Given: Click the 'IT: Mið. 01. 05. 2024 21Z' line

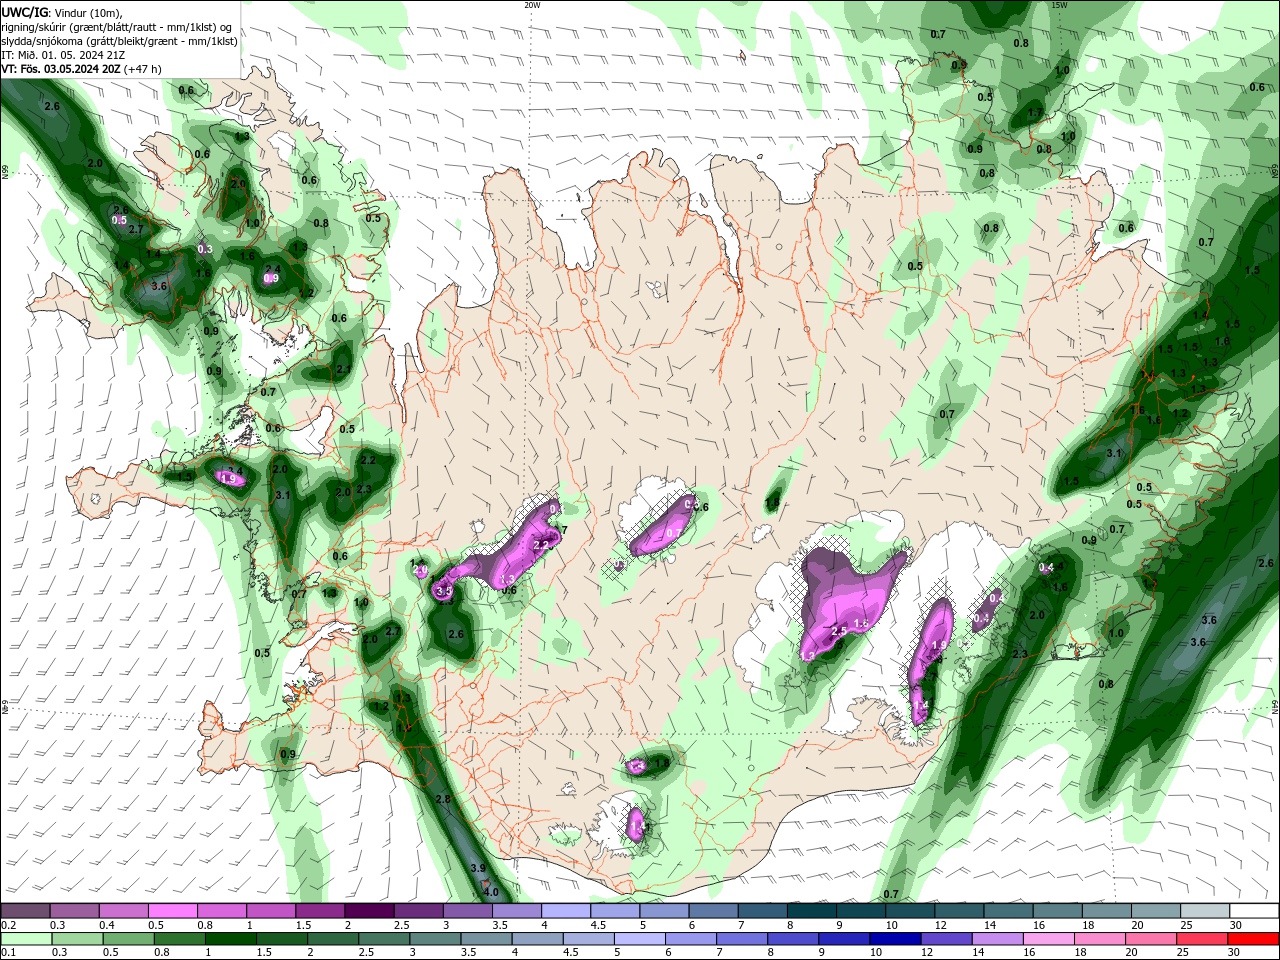Looking at the screenshot, I should point(63,55).
